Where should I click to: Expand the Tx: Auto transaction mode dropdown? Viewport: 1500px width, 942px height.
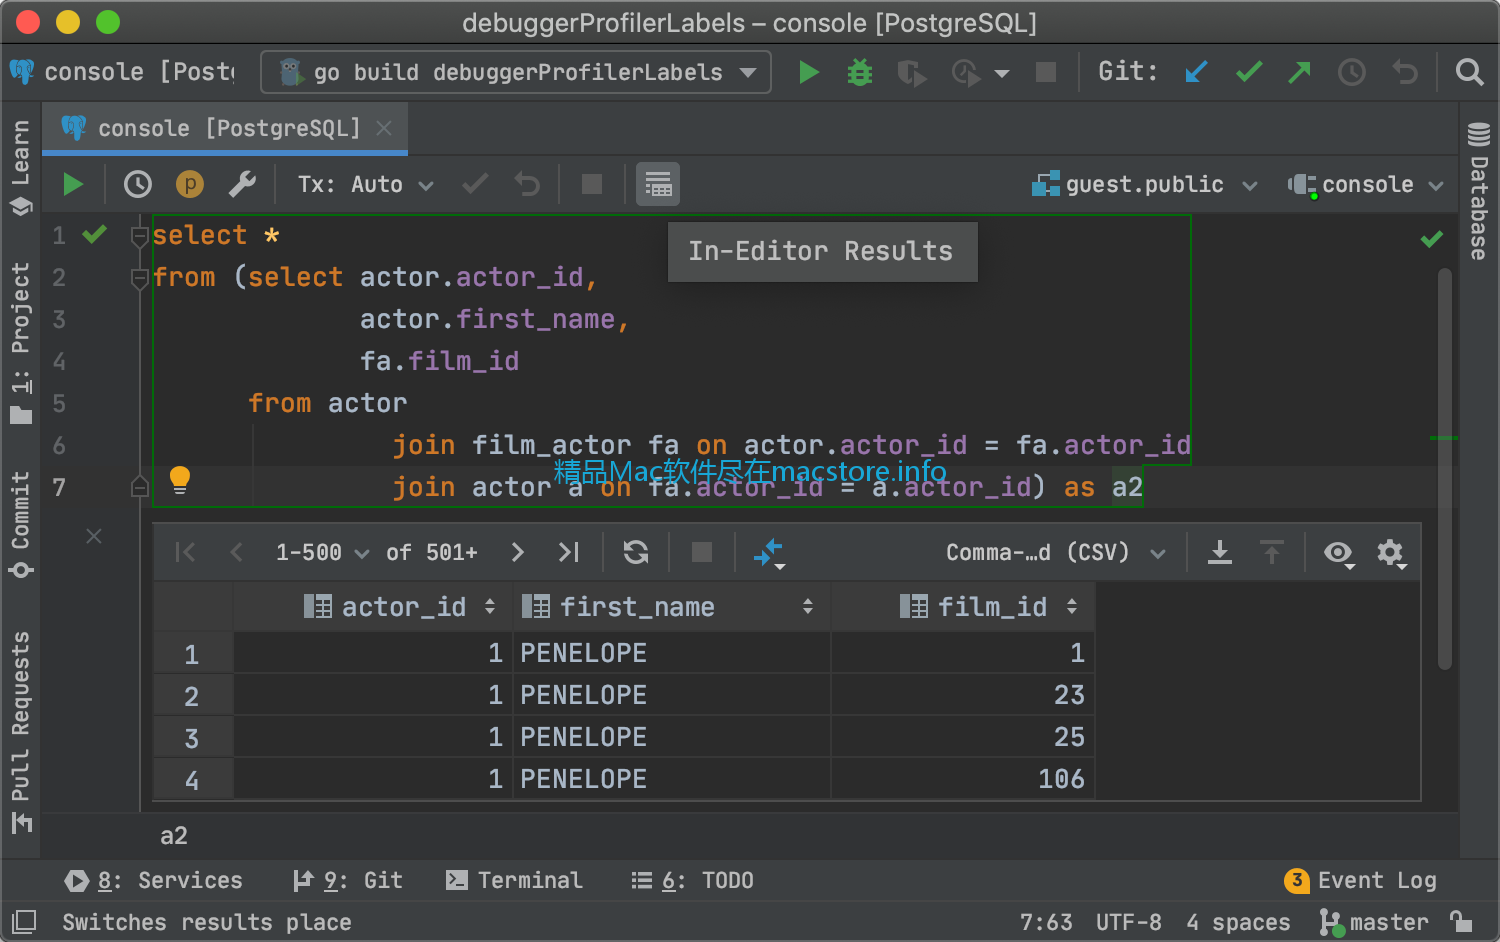pyautogui.click(x=366, y=184)
